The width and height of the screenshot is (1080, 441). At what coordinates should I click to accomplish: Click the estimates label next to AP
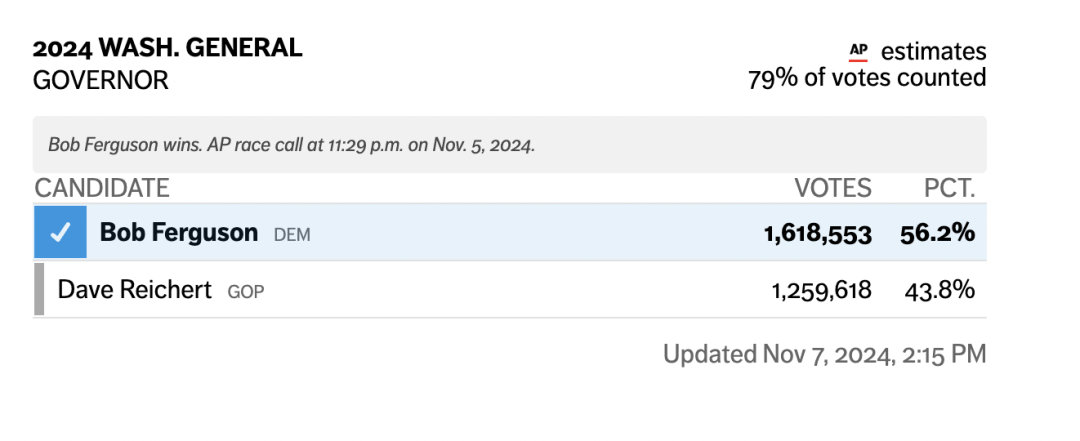(933, 52)
